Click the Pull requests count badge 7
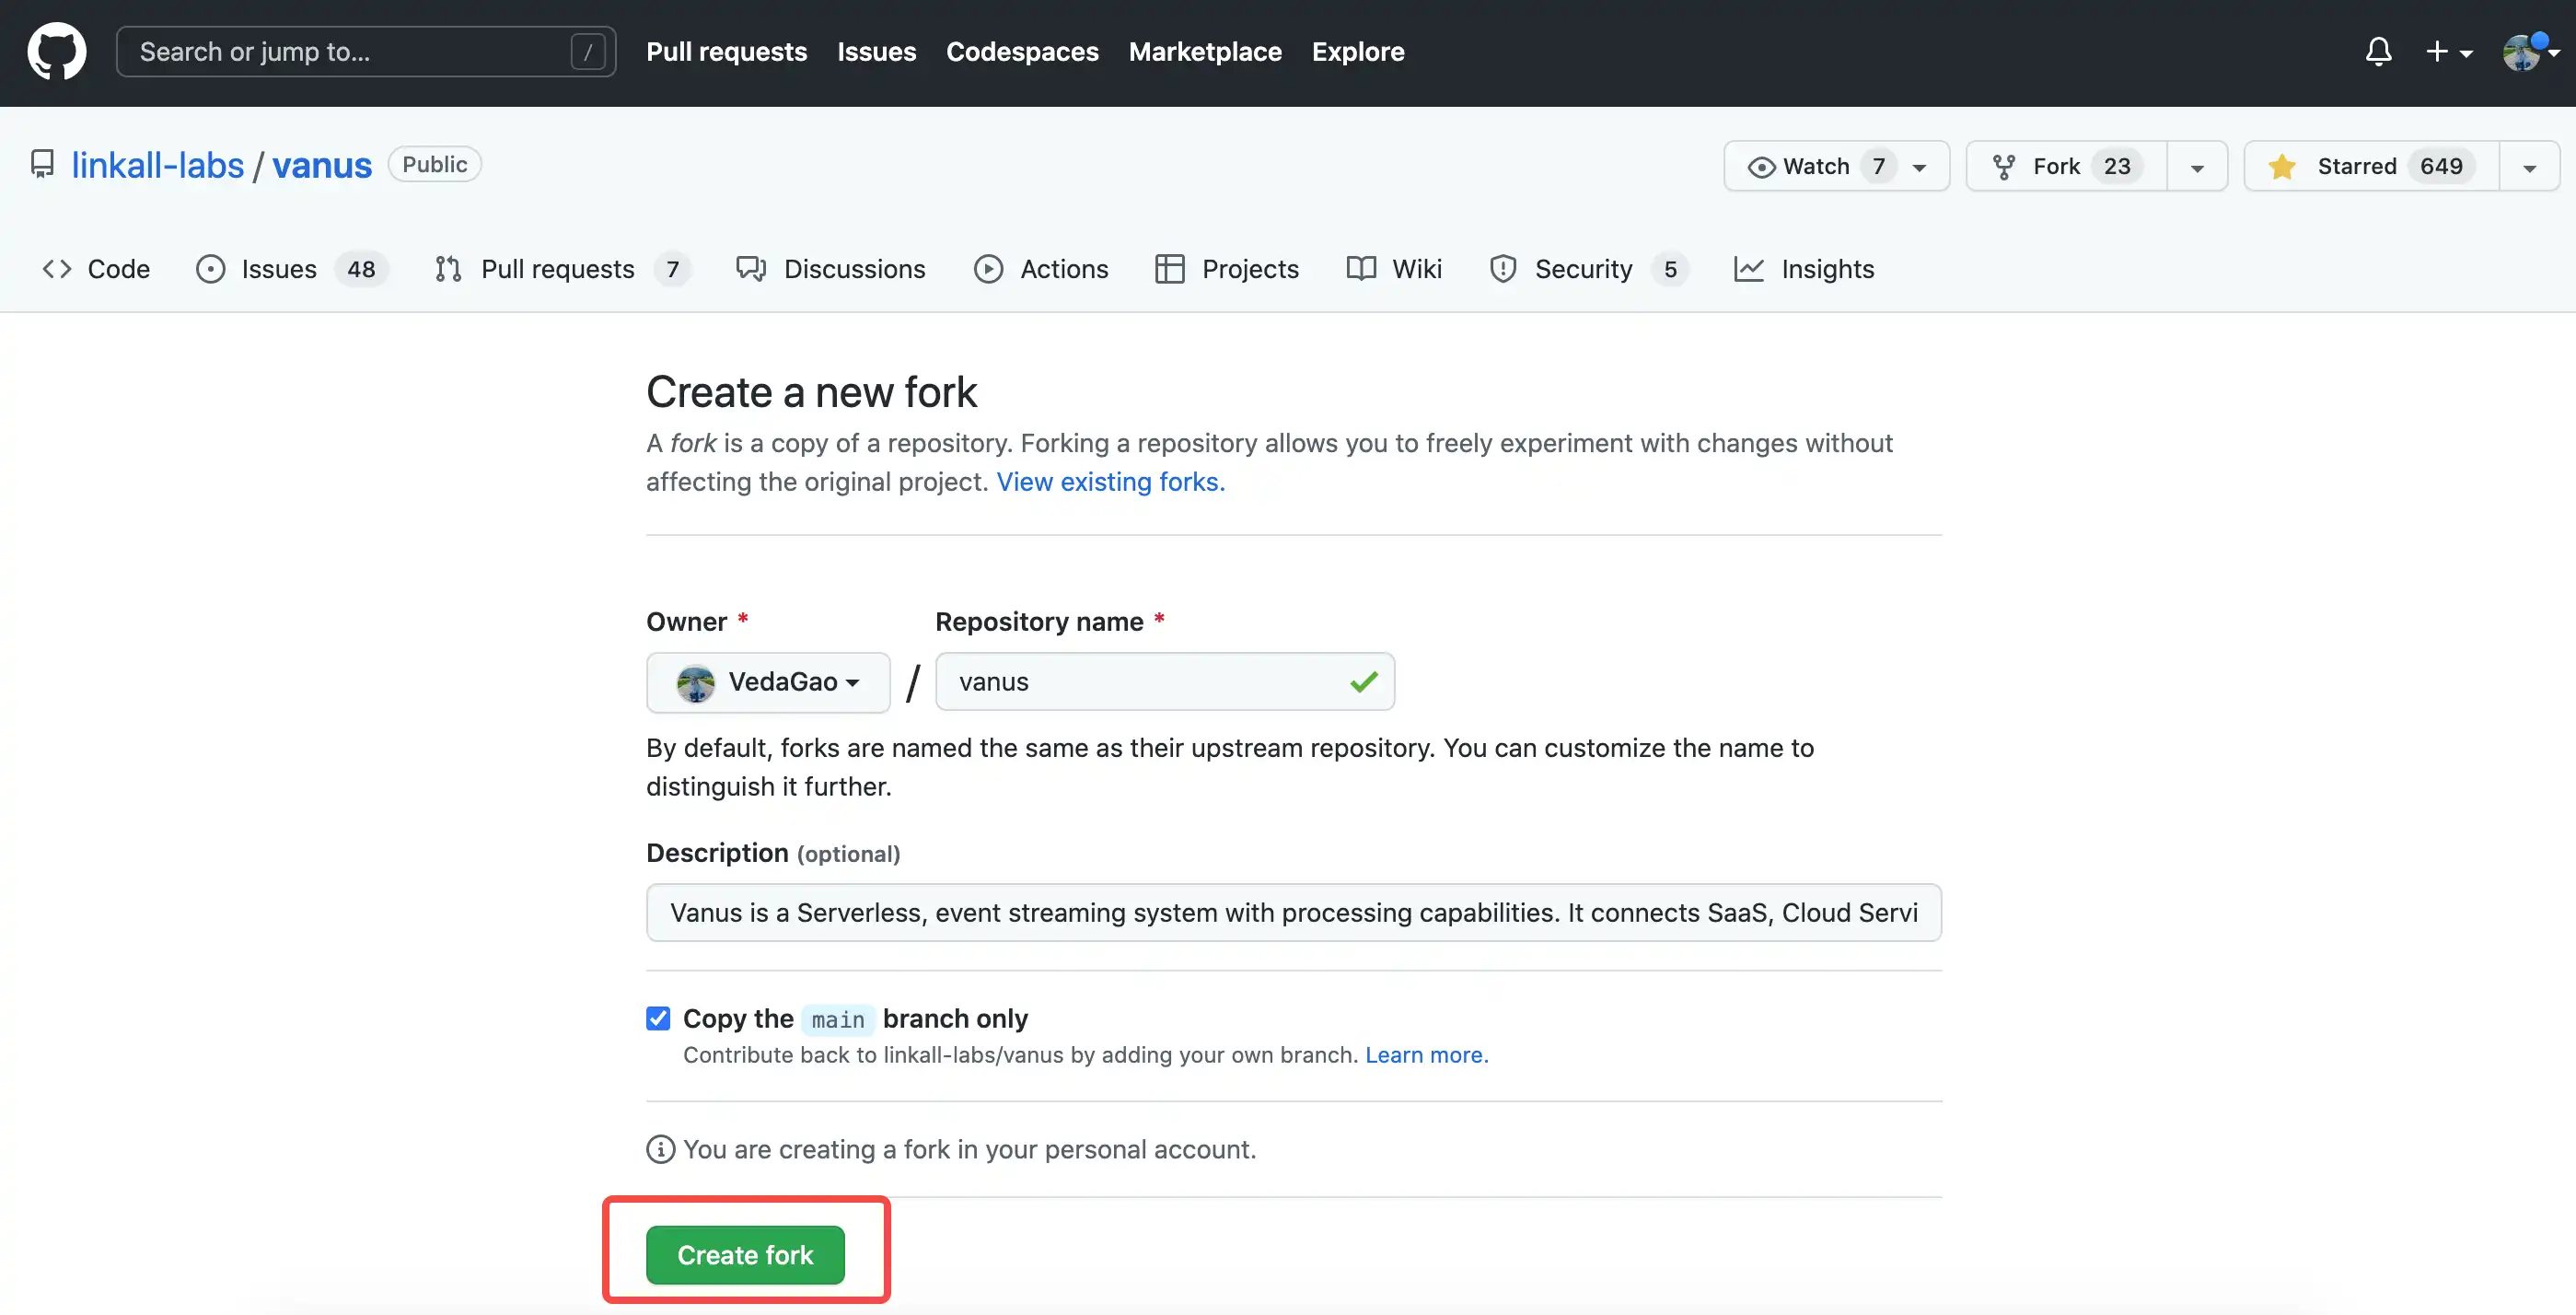2576x1315 pixels. pos(673,269)
